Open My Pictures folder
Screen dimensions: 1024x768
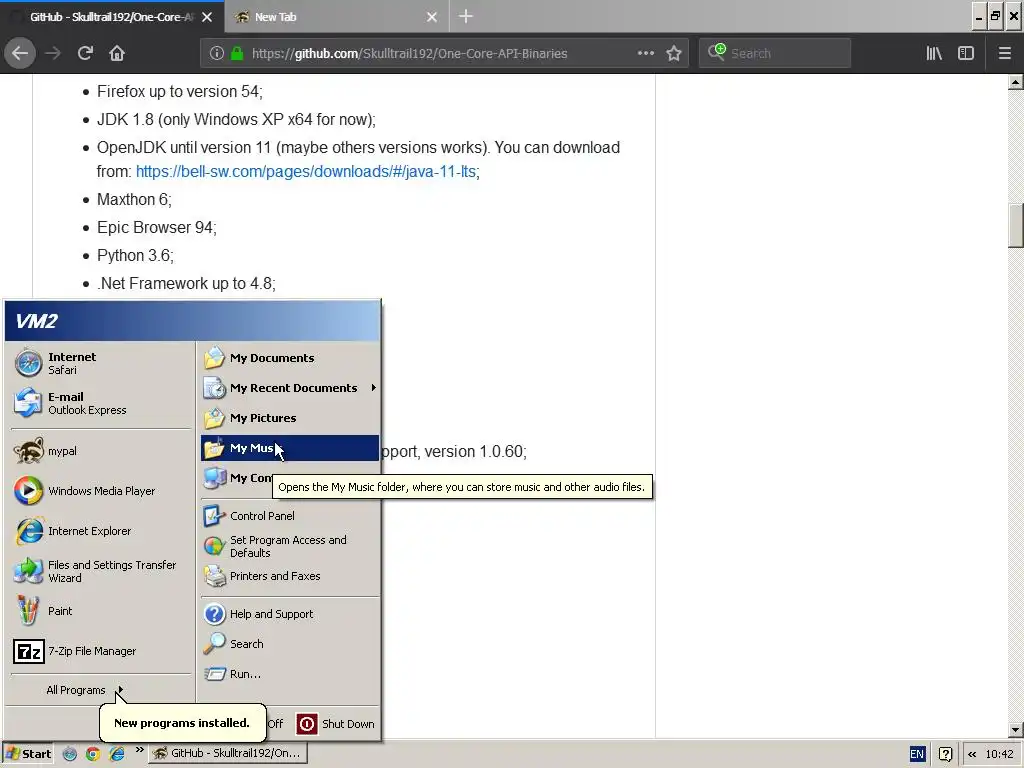[x=290, y=418]
